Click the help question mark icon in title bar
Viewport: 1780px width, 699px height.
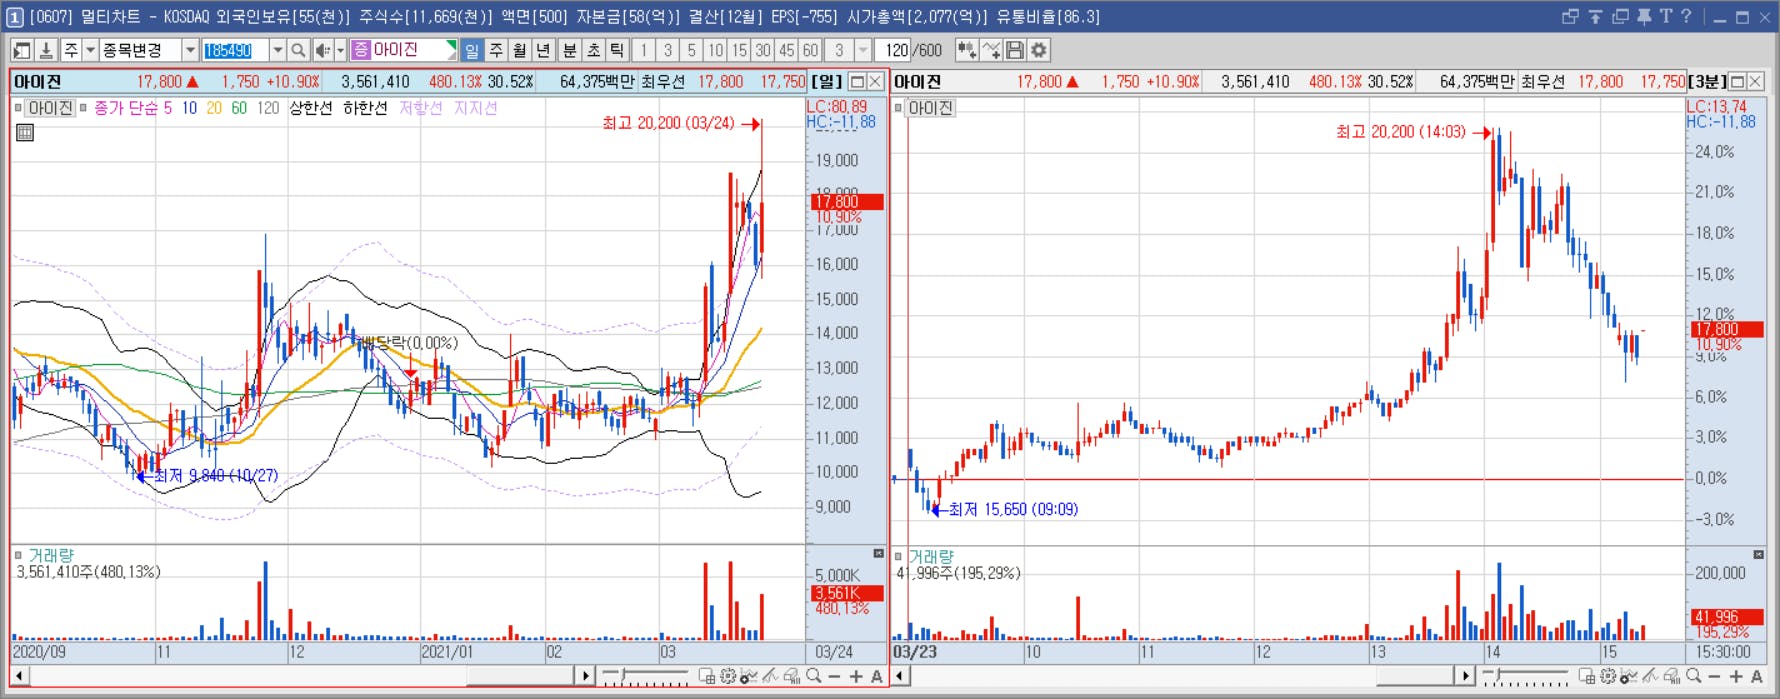tap(1686, 16)
